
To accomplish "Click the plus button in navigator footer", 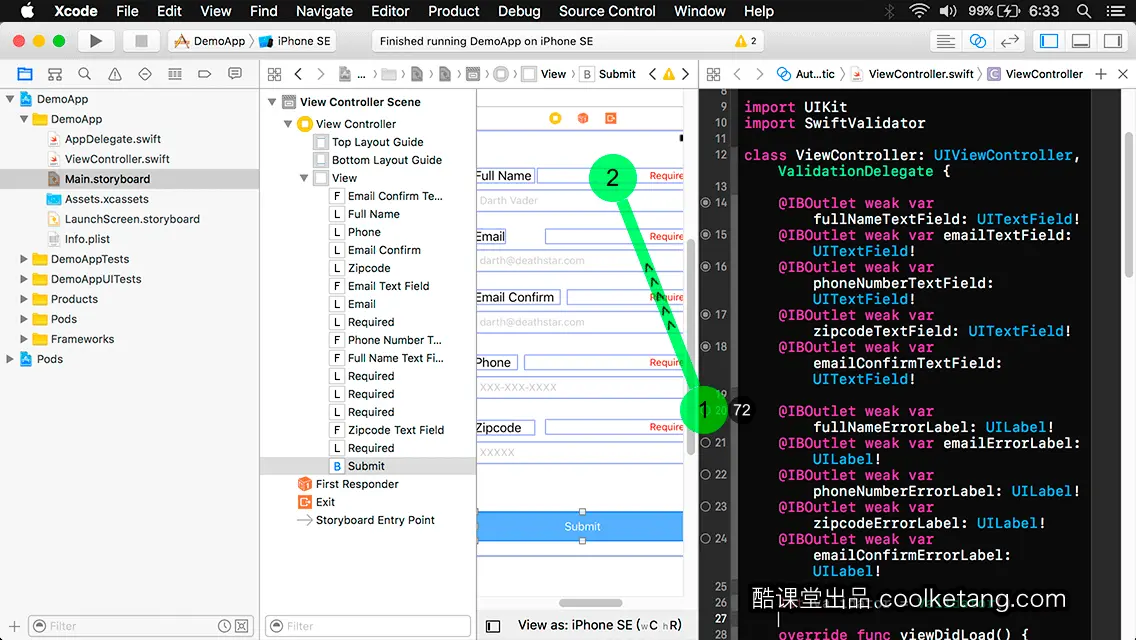I will [x=14, y=626].
